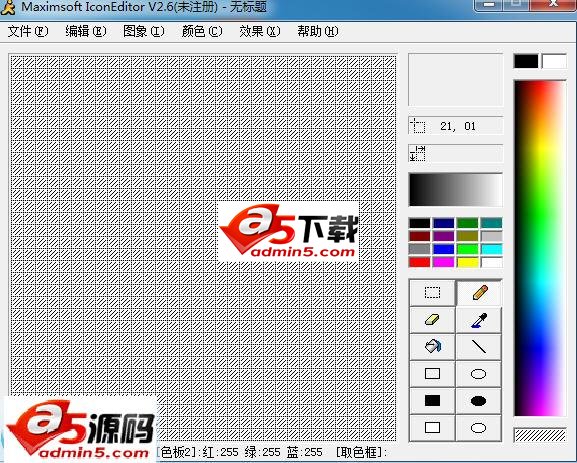Choose the dark gray palette swatch

coord(420,249)
